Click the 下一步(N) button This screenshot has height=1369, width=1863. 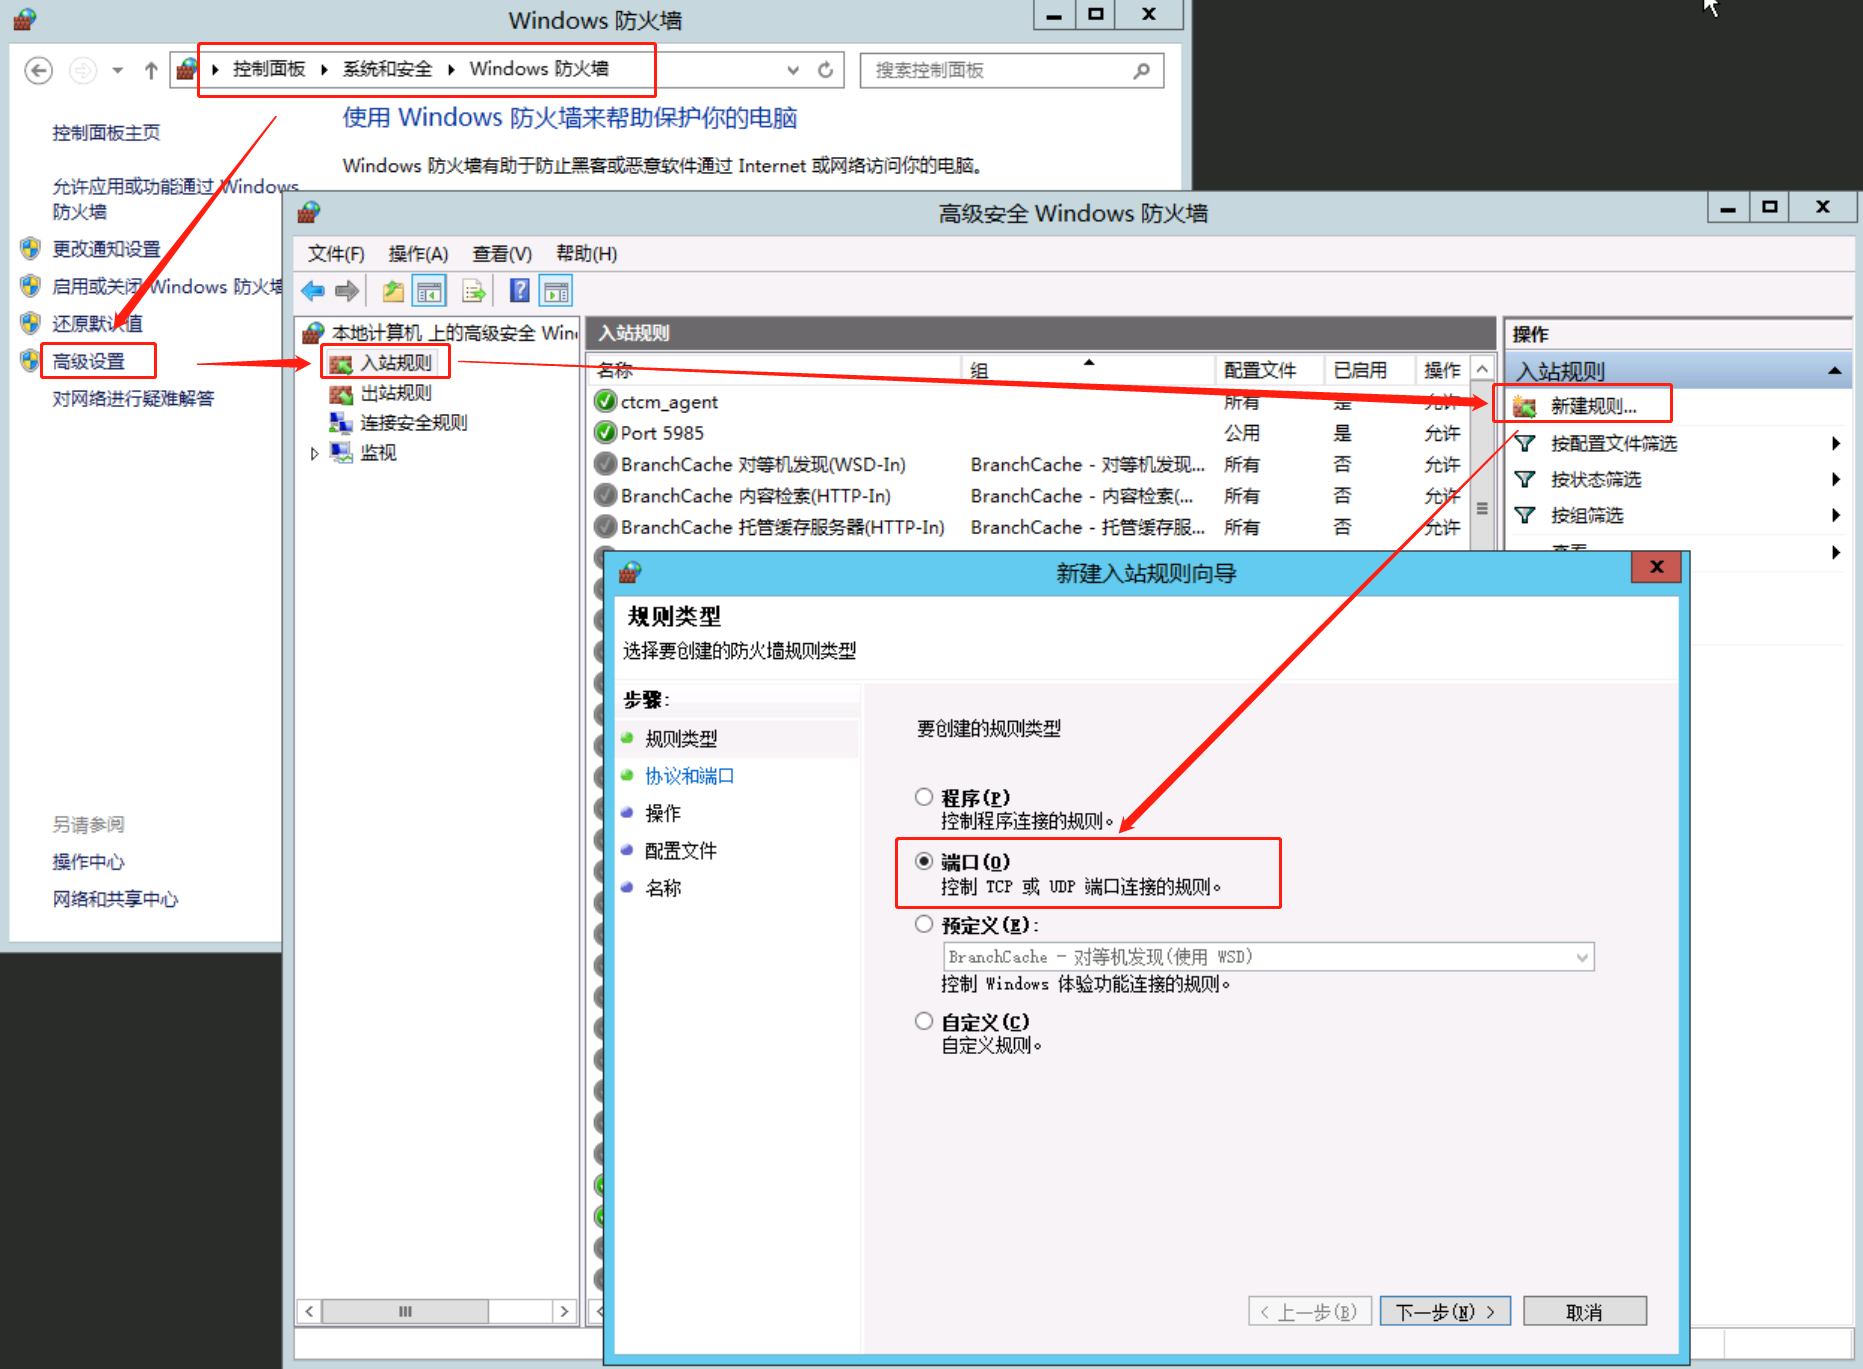1444,1311
